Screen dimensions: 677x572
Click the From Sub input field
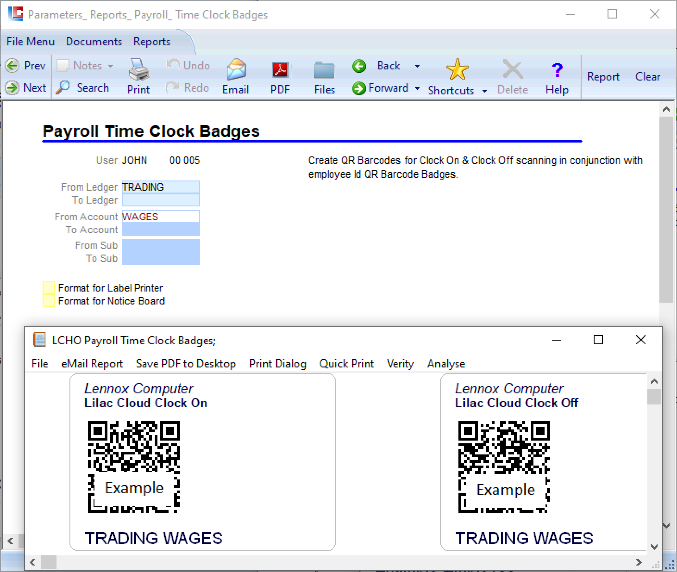(161, 246)
